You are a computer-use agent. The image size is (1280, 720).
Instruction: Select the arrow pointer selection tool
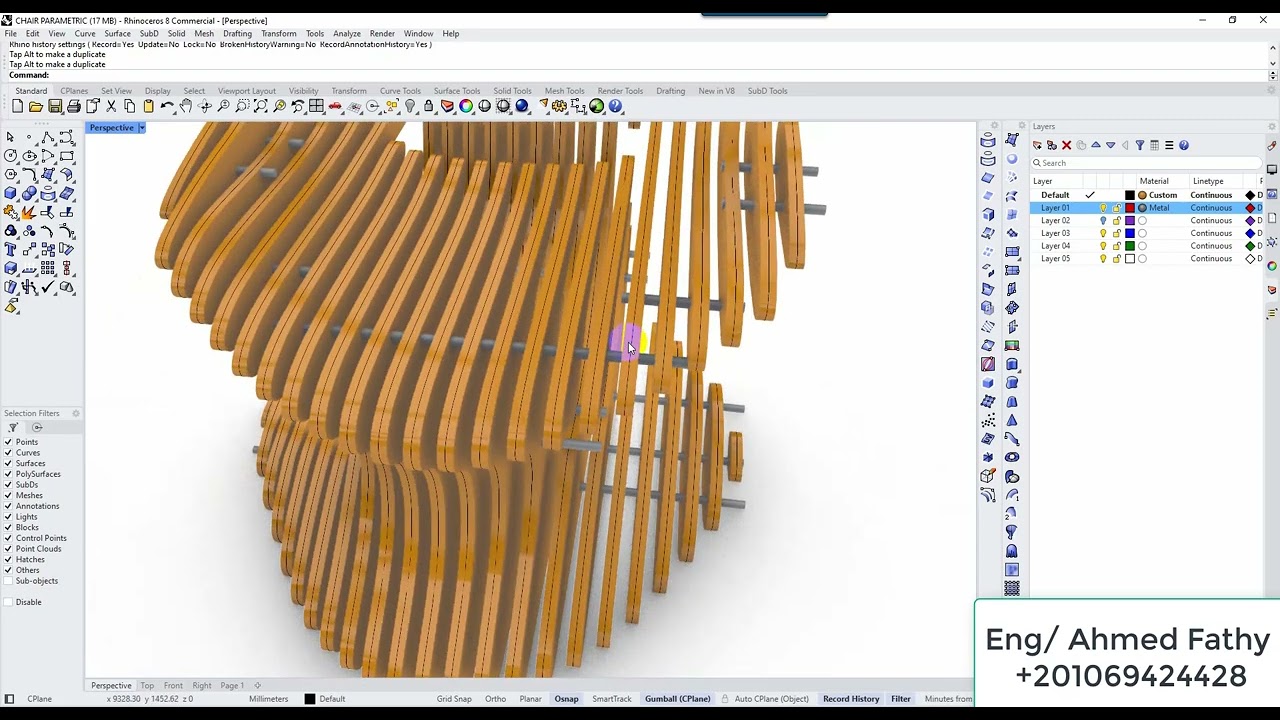(10, 137)
